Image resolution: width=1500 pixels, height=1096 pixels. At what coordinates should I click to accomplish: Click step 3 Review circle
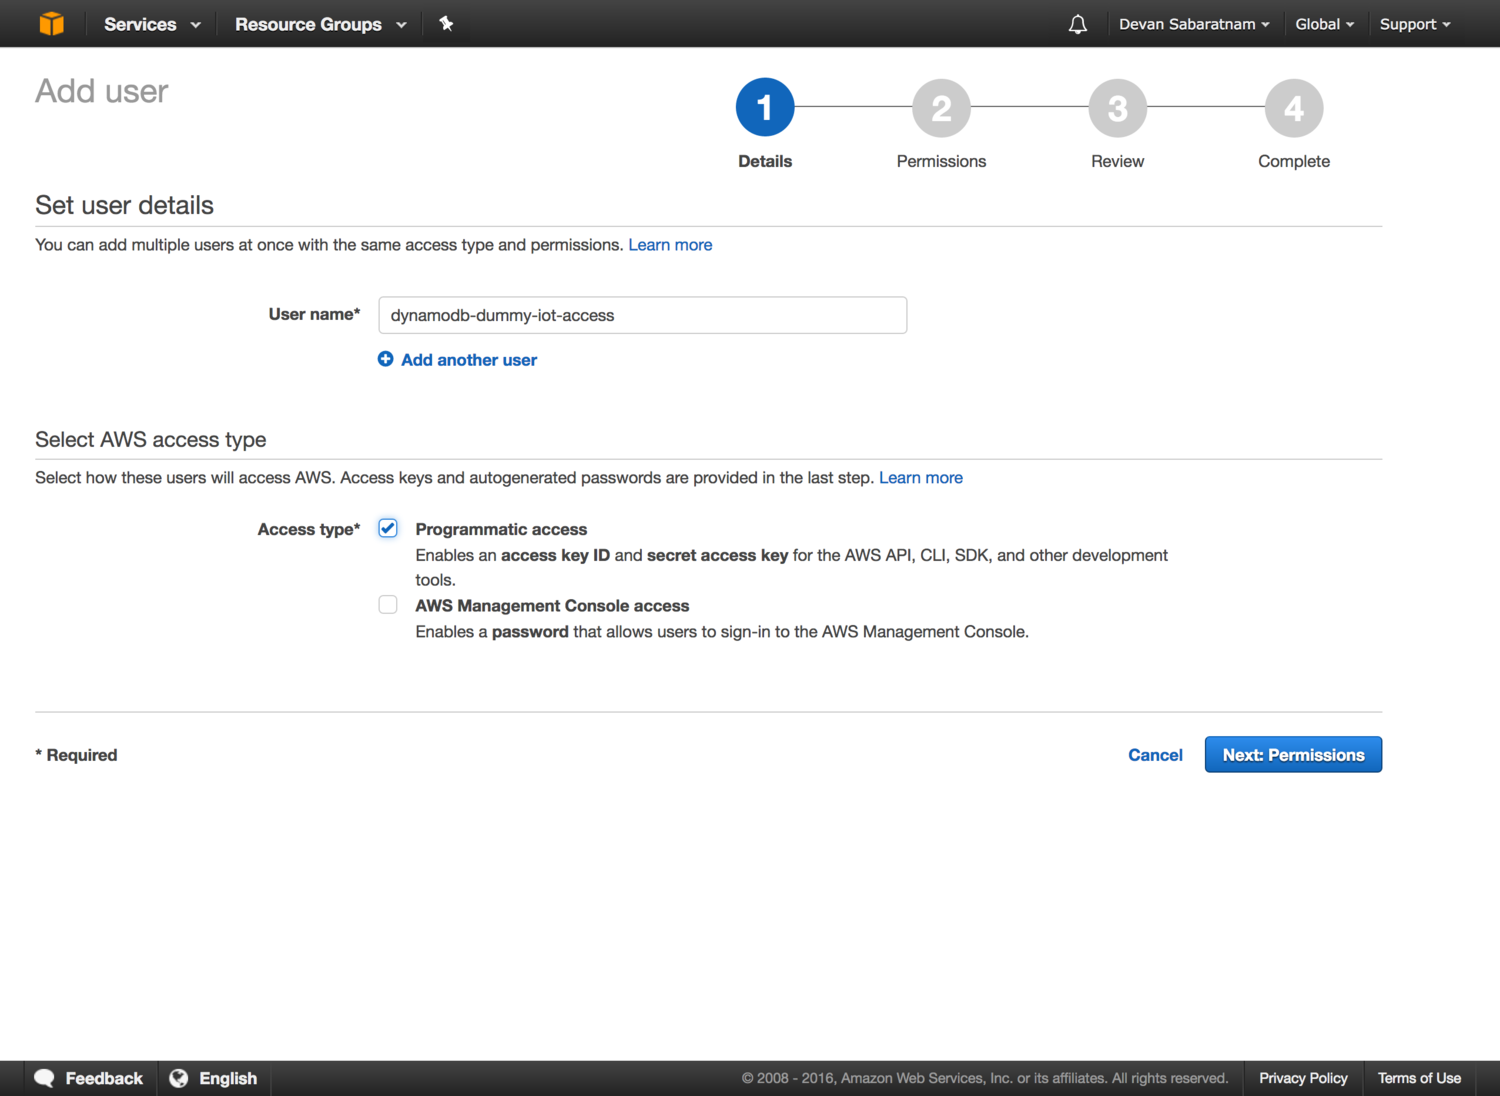(1117, 108)
